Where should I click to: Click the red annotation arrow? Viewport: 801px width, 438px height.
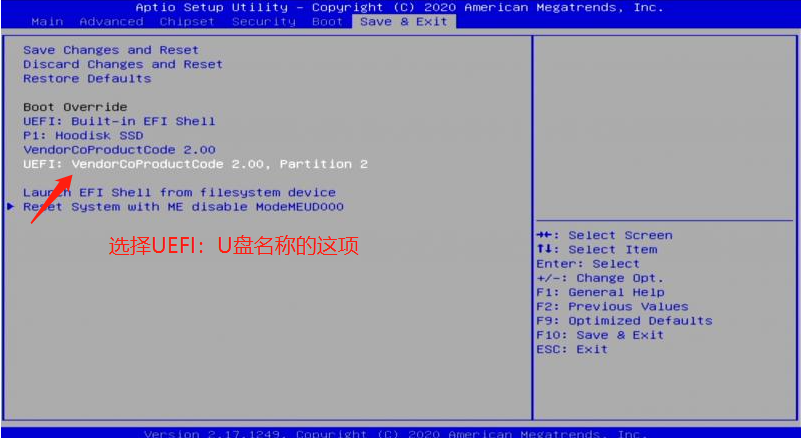pyautogui.click(x=52, y=198)
